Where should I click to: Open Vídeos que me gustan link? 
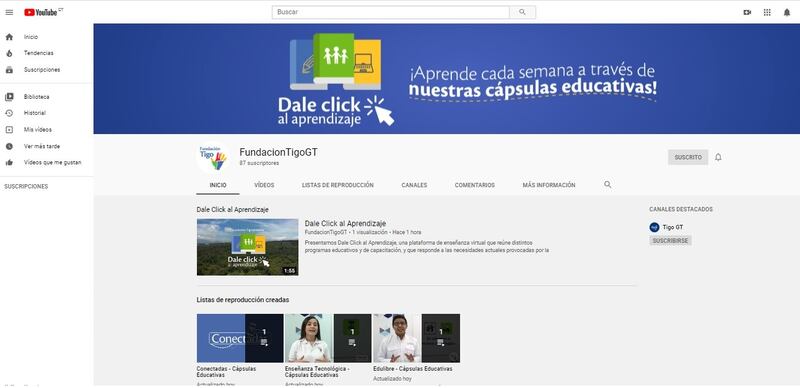click(x=53, y=162)
